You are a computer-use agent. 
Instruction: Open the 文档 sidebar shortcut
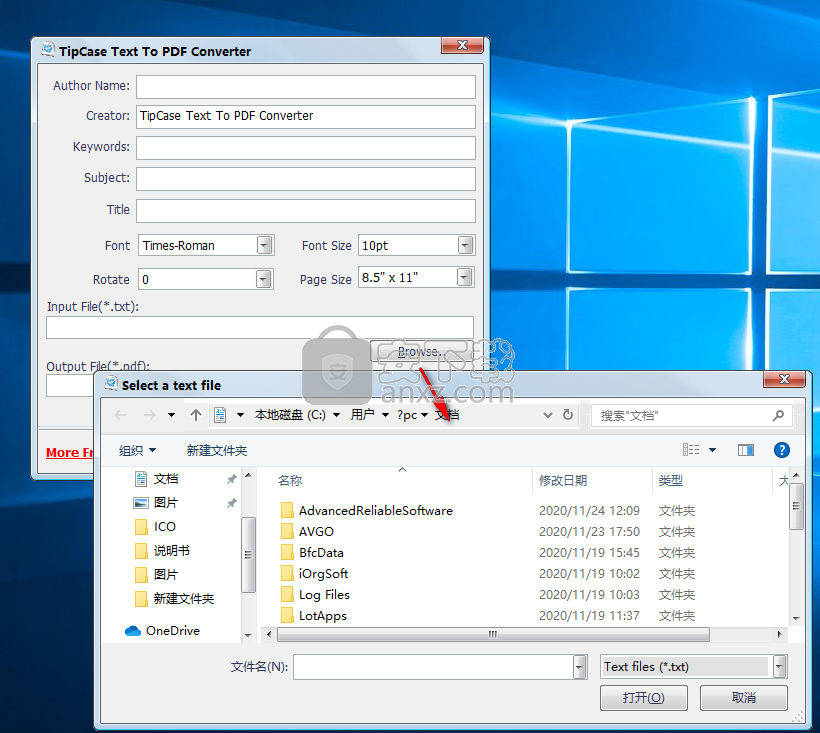click(x=157, y=478)
